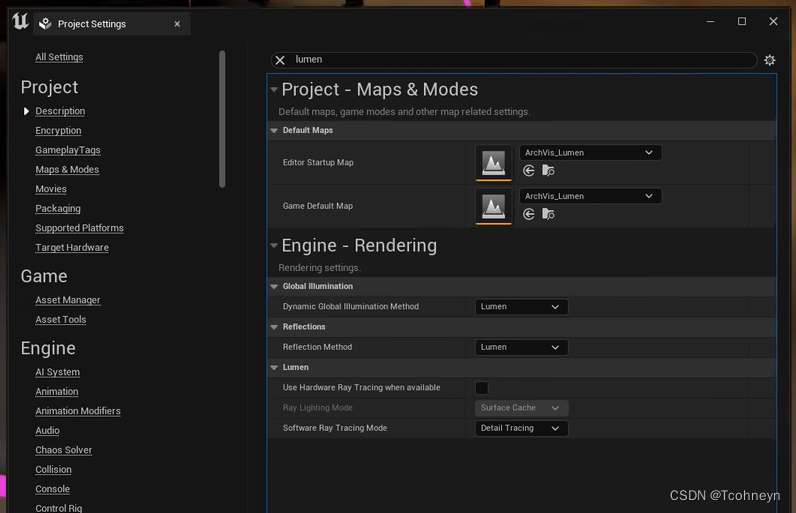The height and width of the screenshot is (513, 796).
Task: Use selected asset for Game Default Map
Action: pos(528,214)
